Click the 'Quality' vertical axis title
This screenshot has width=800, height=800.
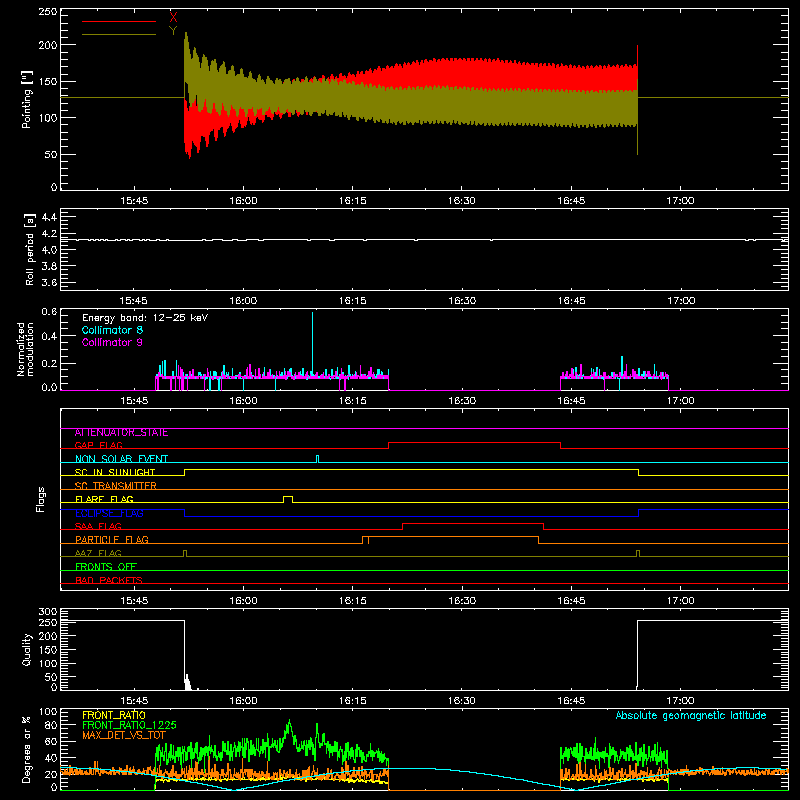[27, 649]
